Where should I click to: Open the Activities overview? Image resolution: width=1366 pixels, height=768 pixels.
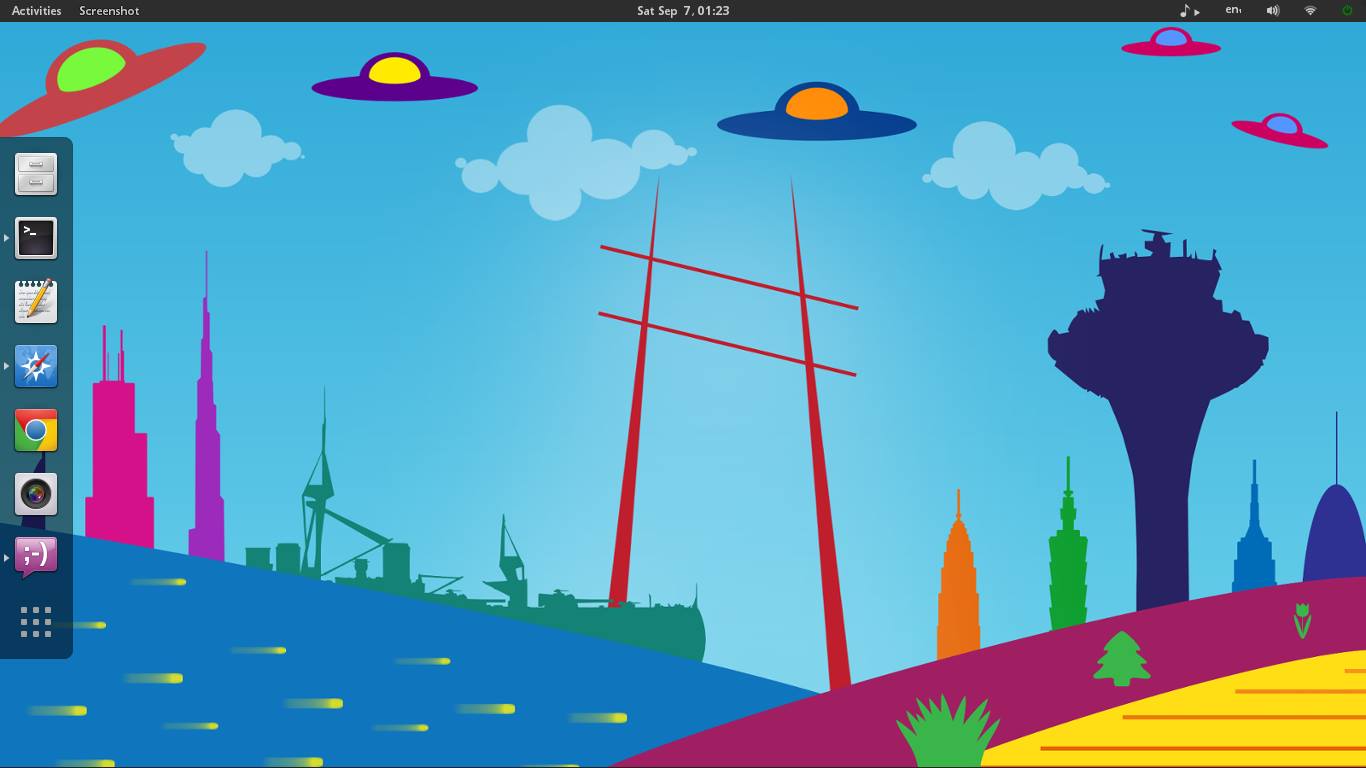(37, 11)
